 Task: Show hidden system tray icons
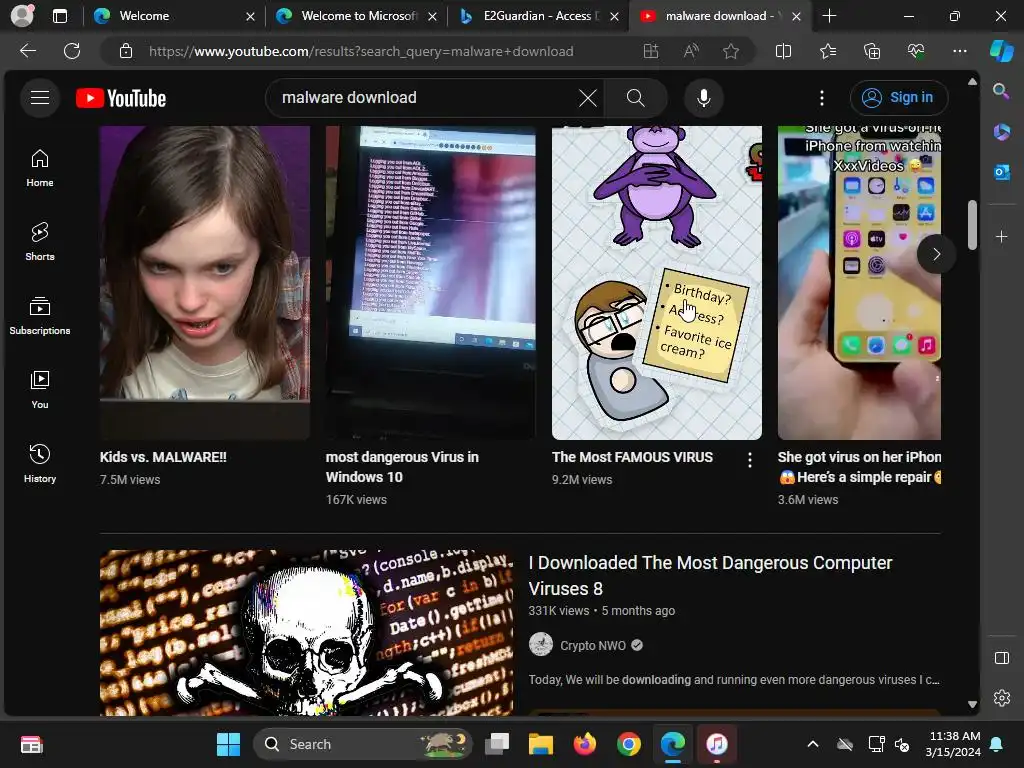812,744
